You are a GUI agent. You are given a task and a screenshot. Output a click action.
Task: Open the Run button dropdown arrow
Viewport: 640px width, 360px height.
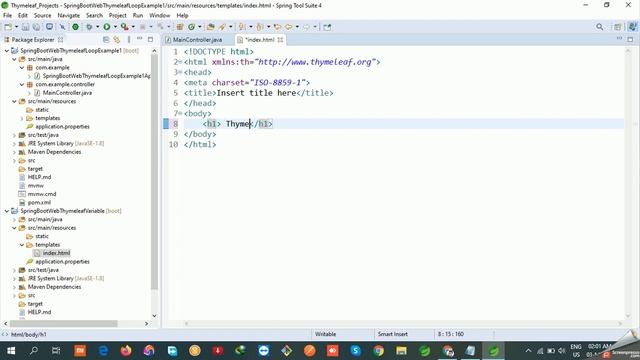[x=115, y=27]
